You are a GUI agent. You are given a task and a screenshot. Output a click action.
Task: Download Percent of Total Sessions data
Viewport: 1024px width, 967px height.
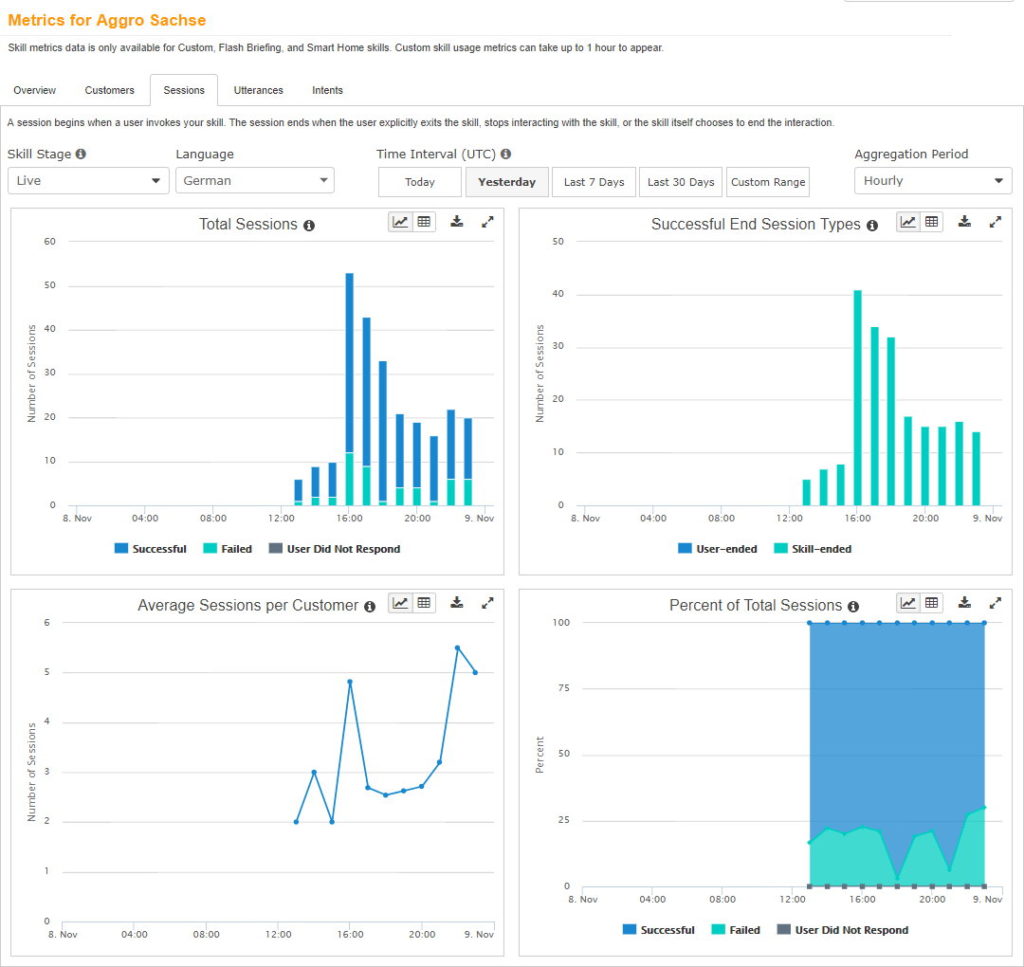tap(965, 603)
